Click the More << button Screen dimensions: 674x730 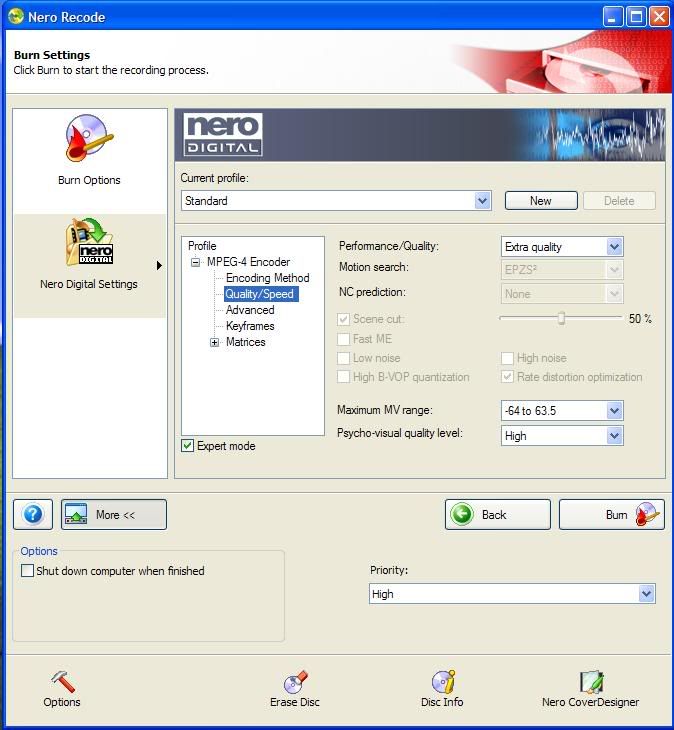114,514
